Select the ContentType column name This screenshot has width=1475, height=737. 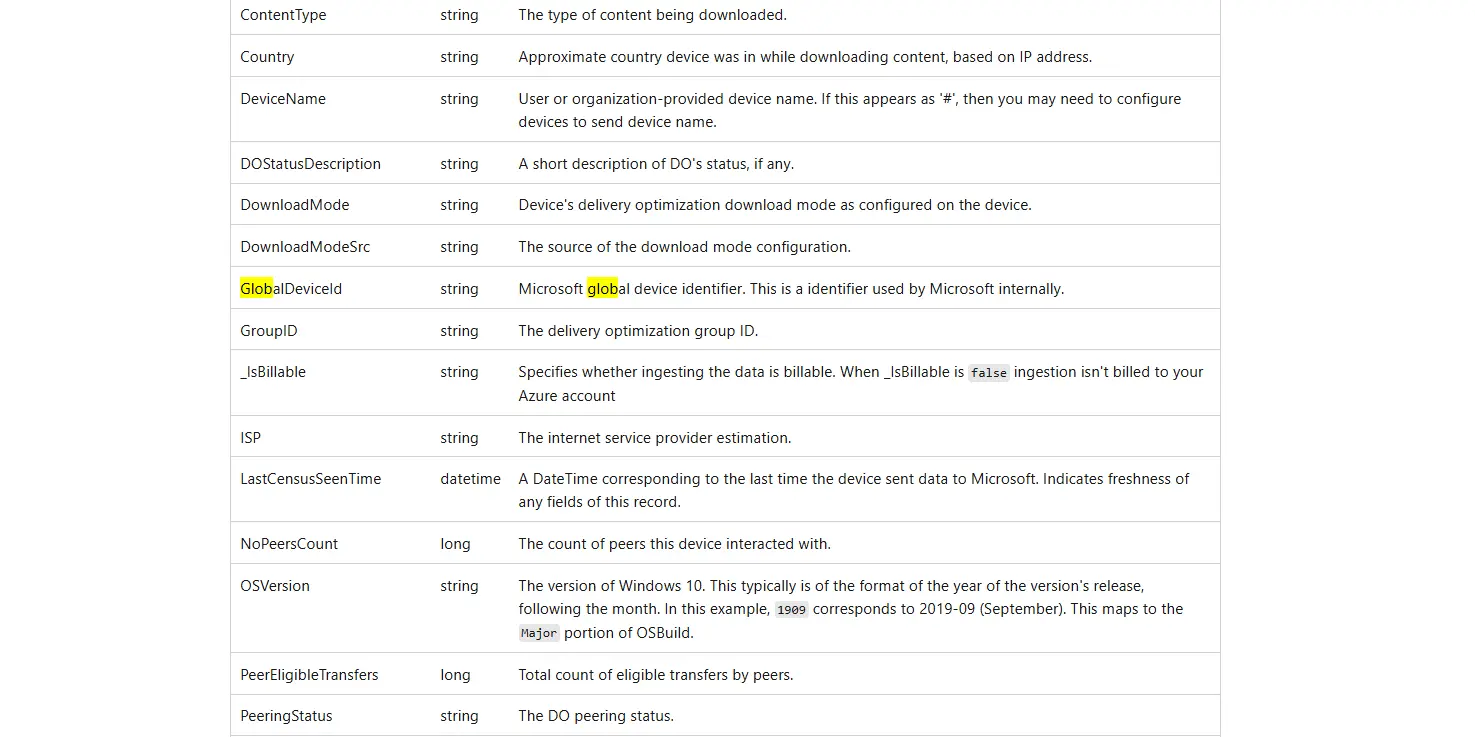(283, 15)
